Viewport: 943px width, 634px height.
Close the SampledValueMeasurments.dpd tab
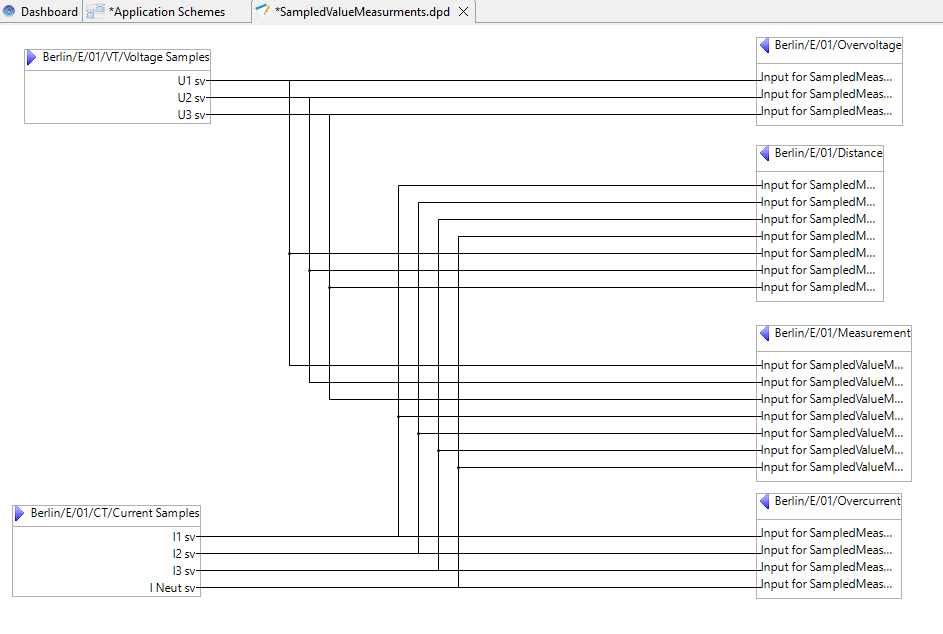coord(463,12)
